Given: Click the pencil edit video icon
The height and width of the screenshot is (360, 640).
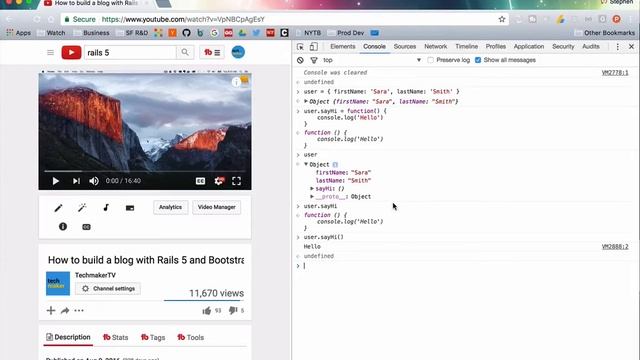Looking at the screenshot, I should (58, 208).
